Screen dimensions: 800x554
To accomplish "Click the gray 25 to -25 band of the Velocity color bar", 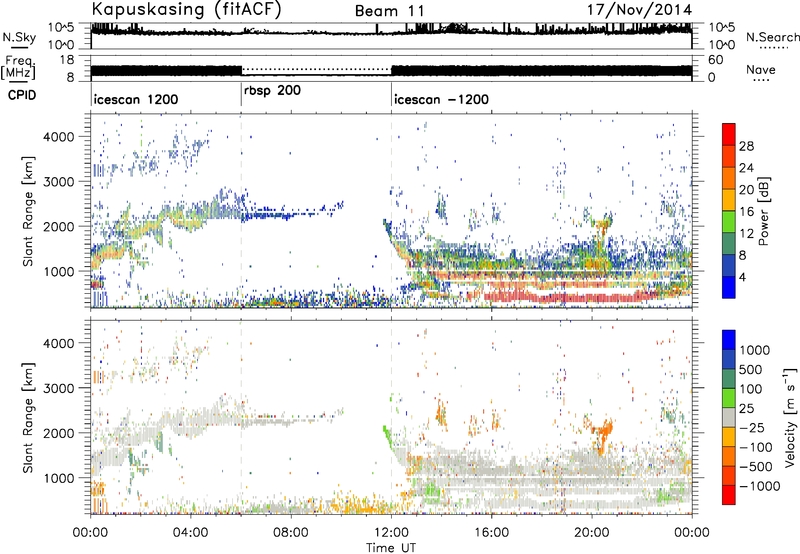I will tap(729, 417).
